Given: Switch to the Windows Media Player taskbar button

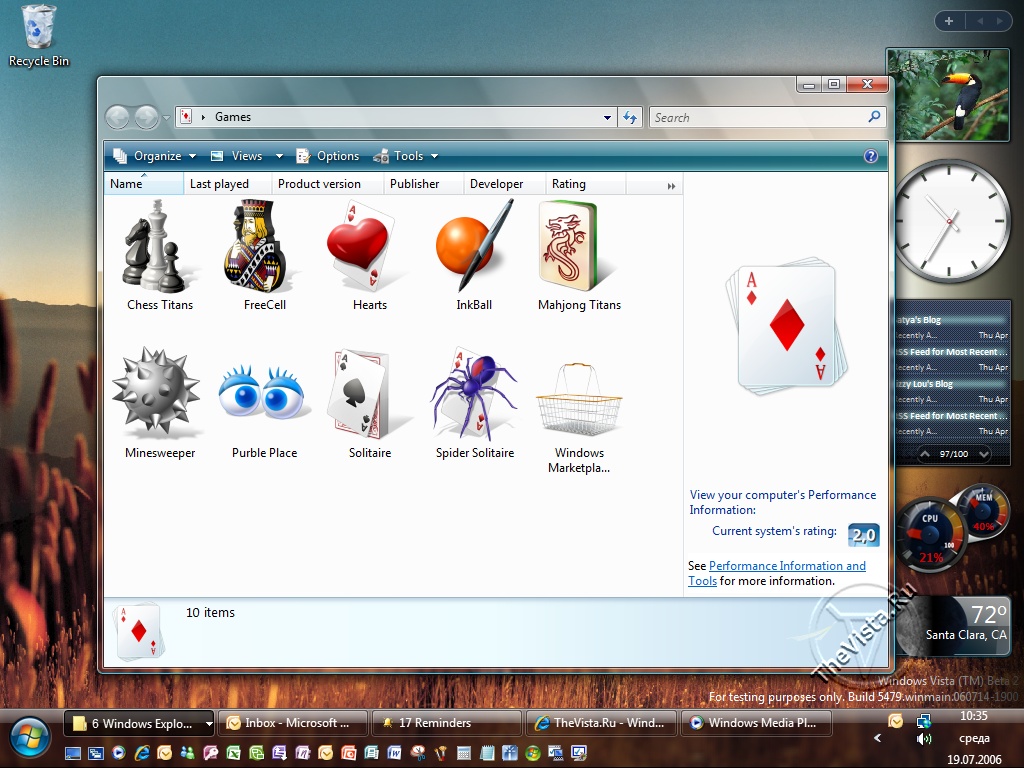Looking at the screenshot, I should click(756, 723).
